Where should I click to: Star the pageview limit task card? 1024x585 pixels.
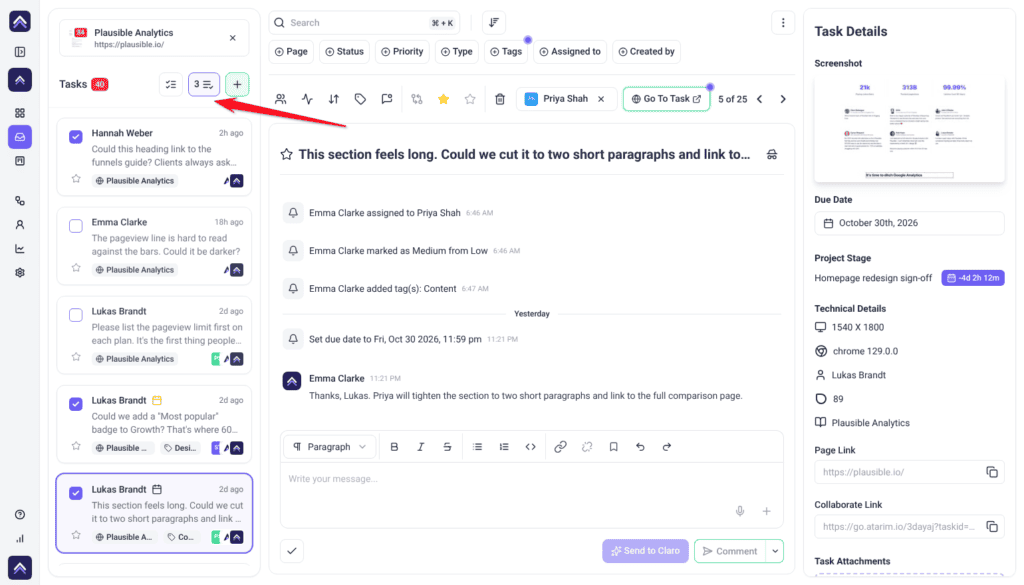click(76, 357)
